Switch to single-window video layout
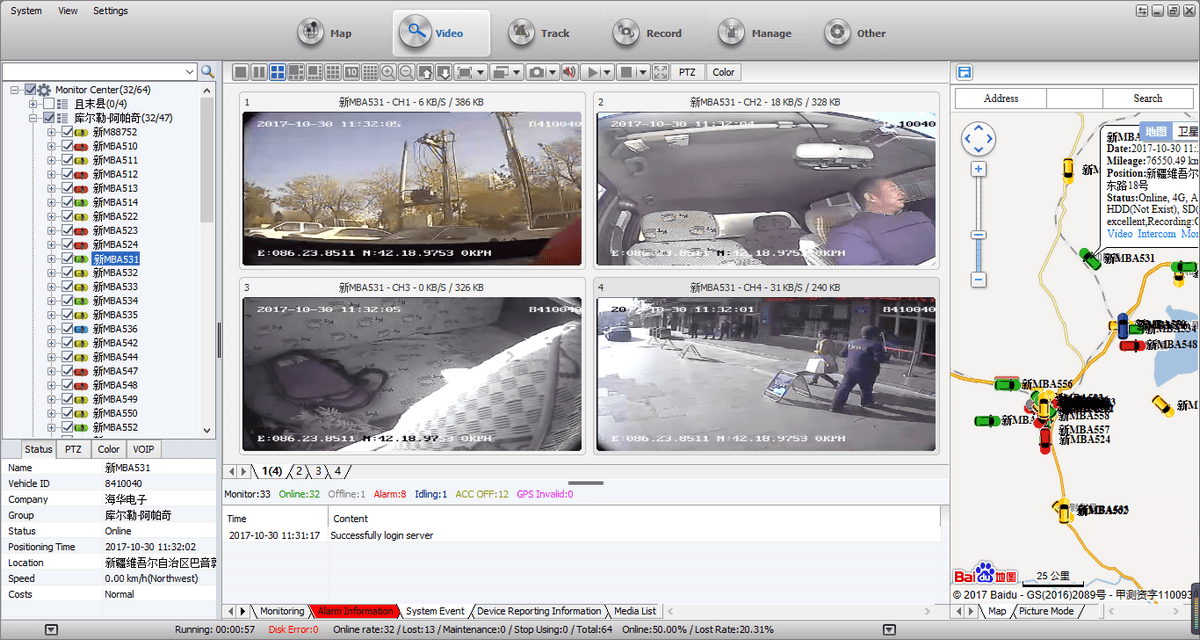This screenshot has width=1200, height=640. (x=240, y=72)
